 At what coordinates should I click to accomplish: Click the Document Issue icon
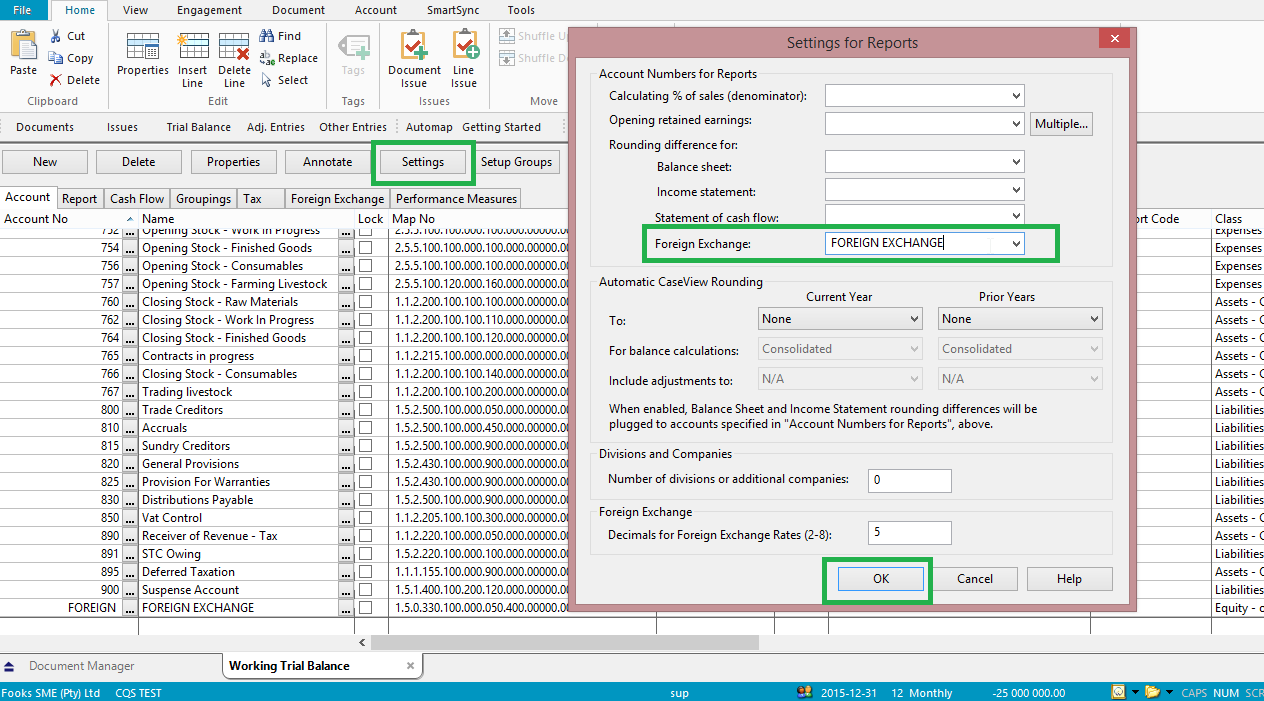click(414, 47)
